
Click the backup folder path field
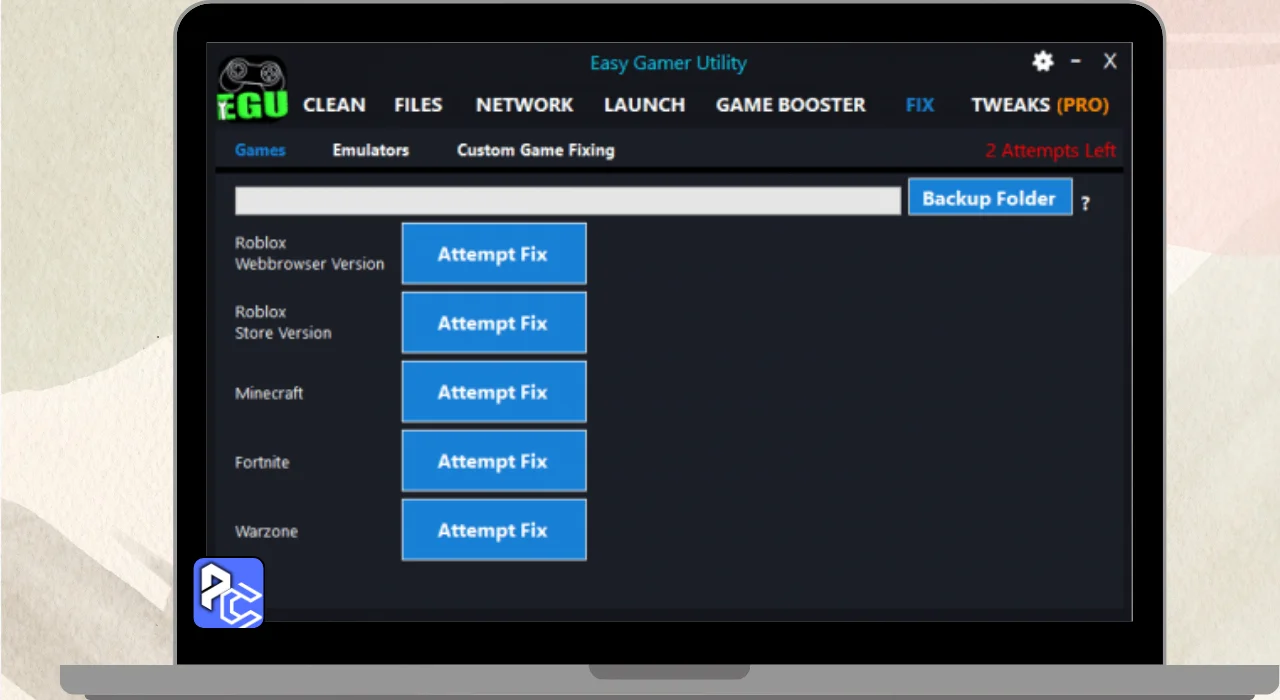(x=568, y=200)
